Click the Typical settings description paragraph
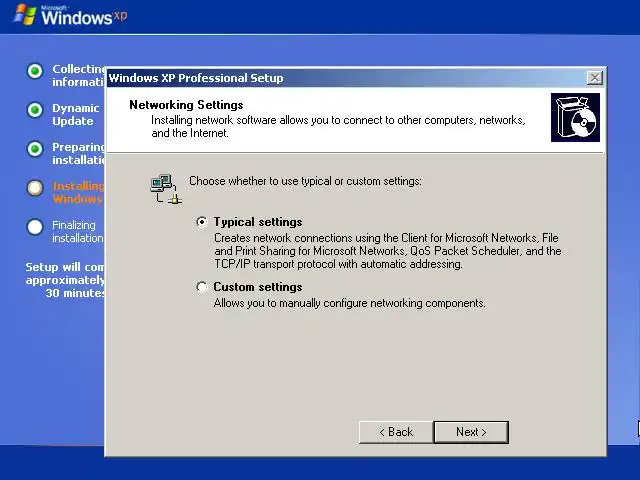 coord(388,251)
